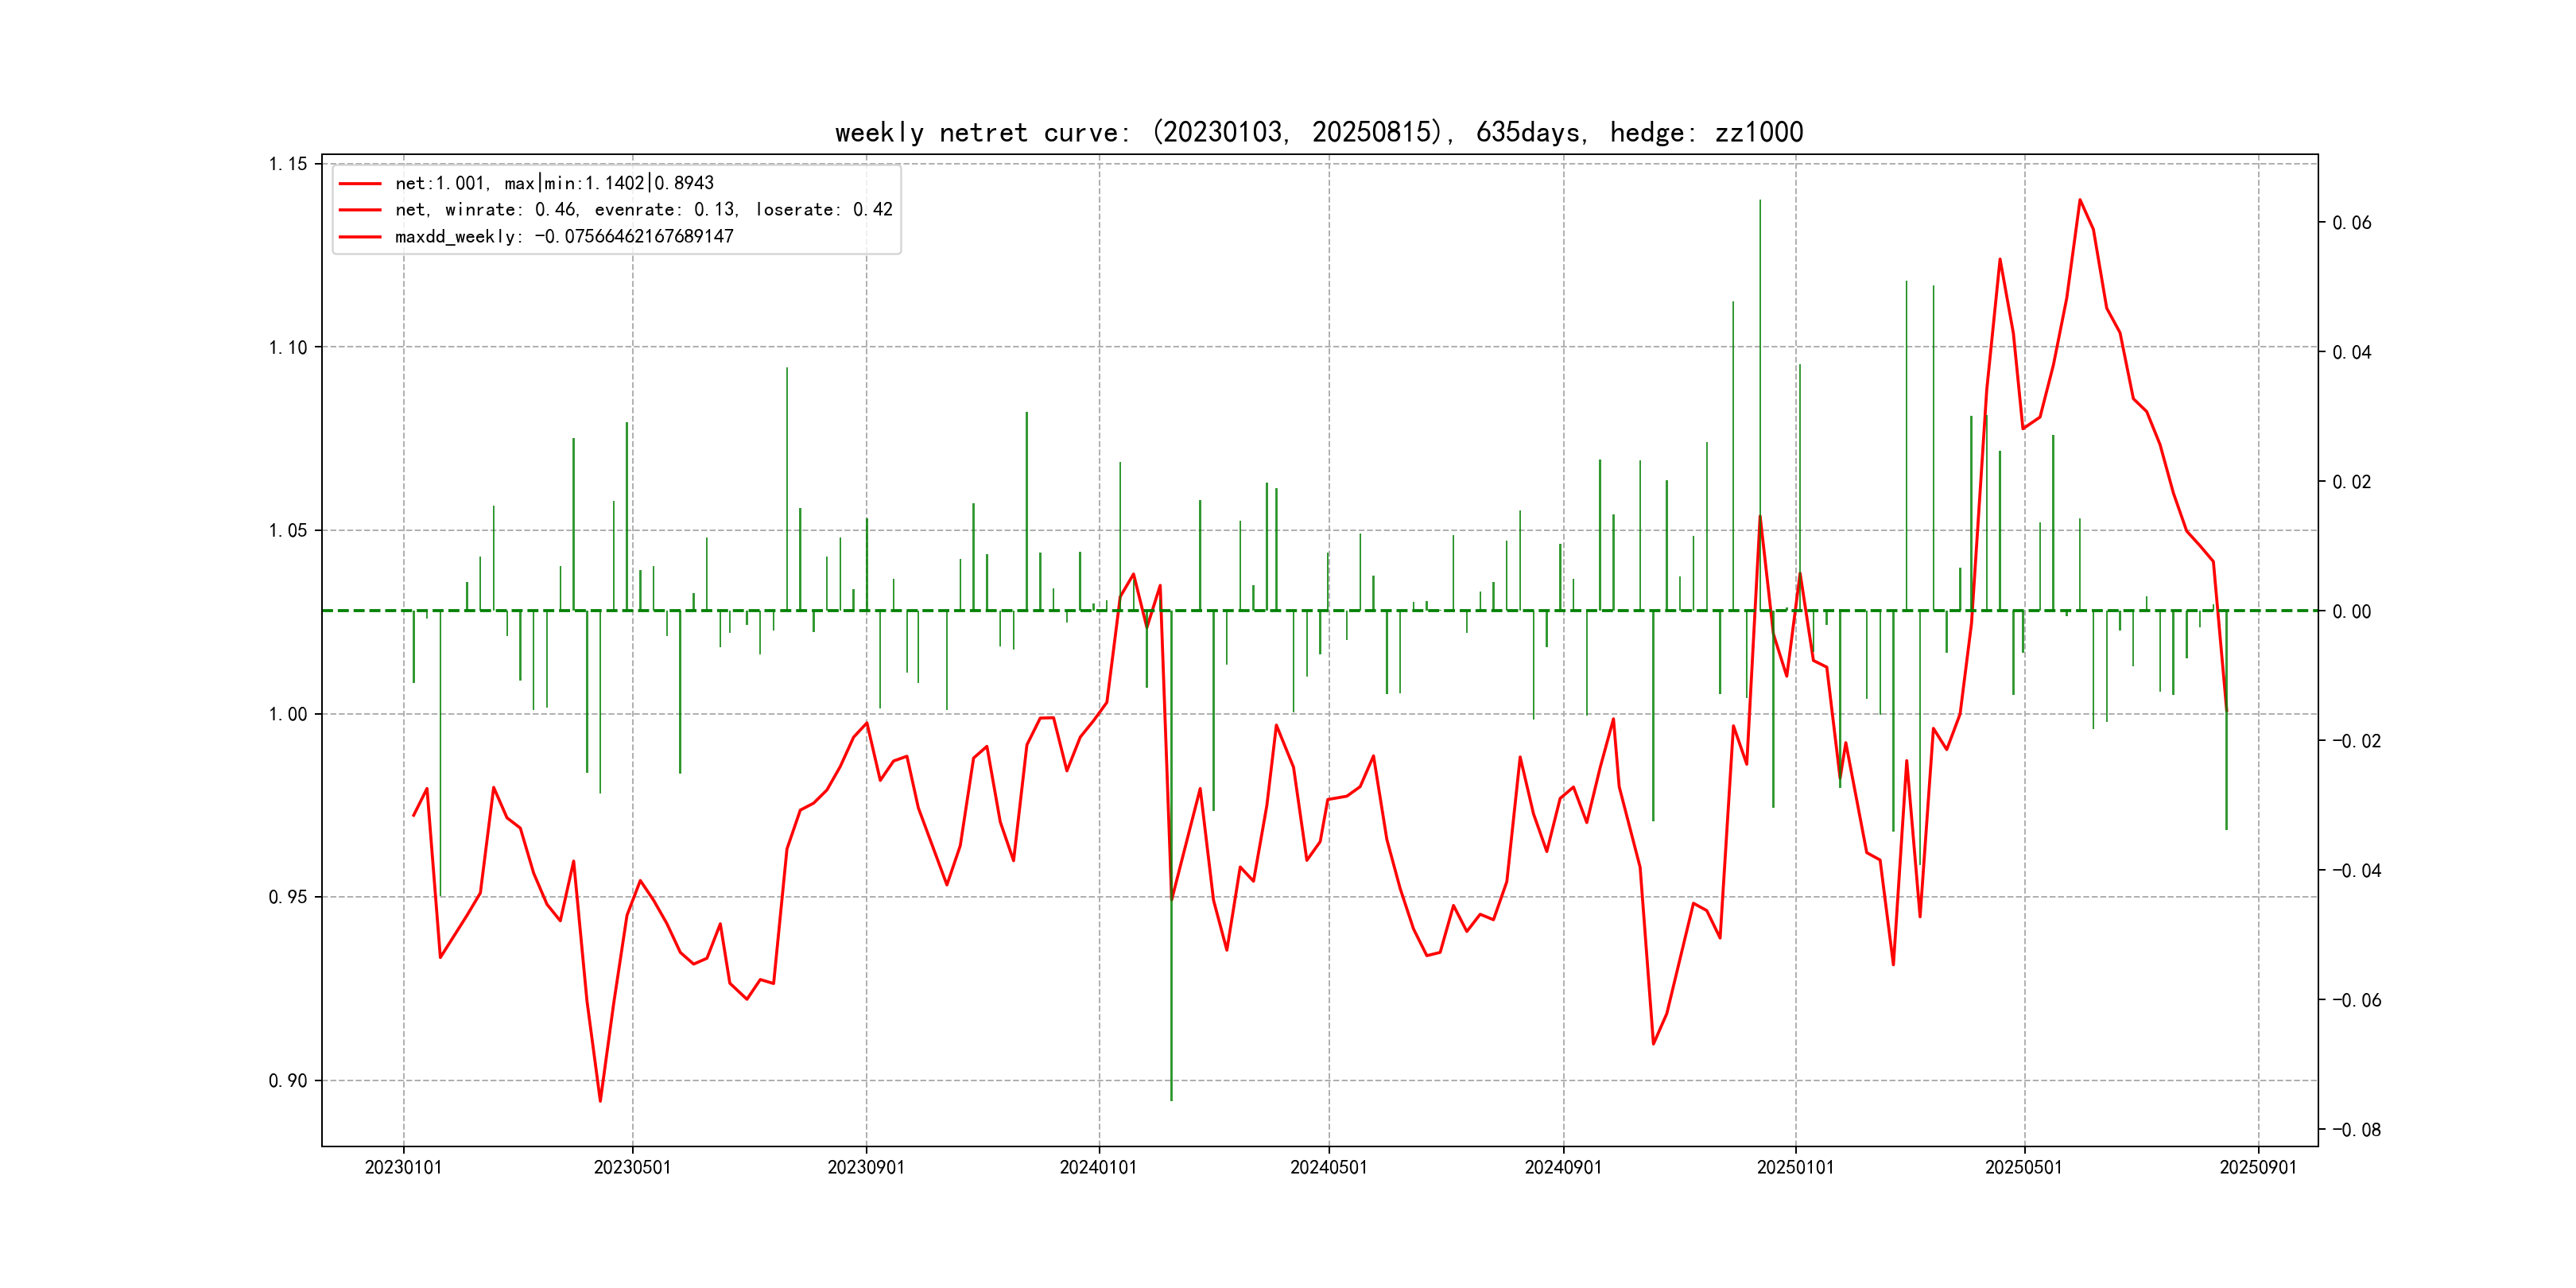Click right y-axis label 0.00
2576x1288 pixels.
coord(2351,612)
